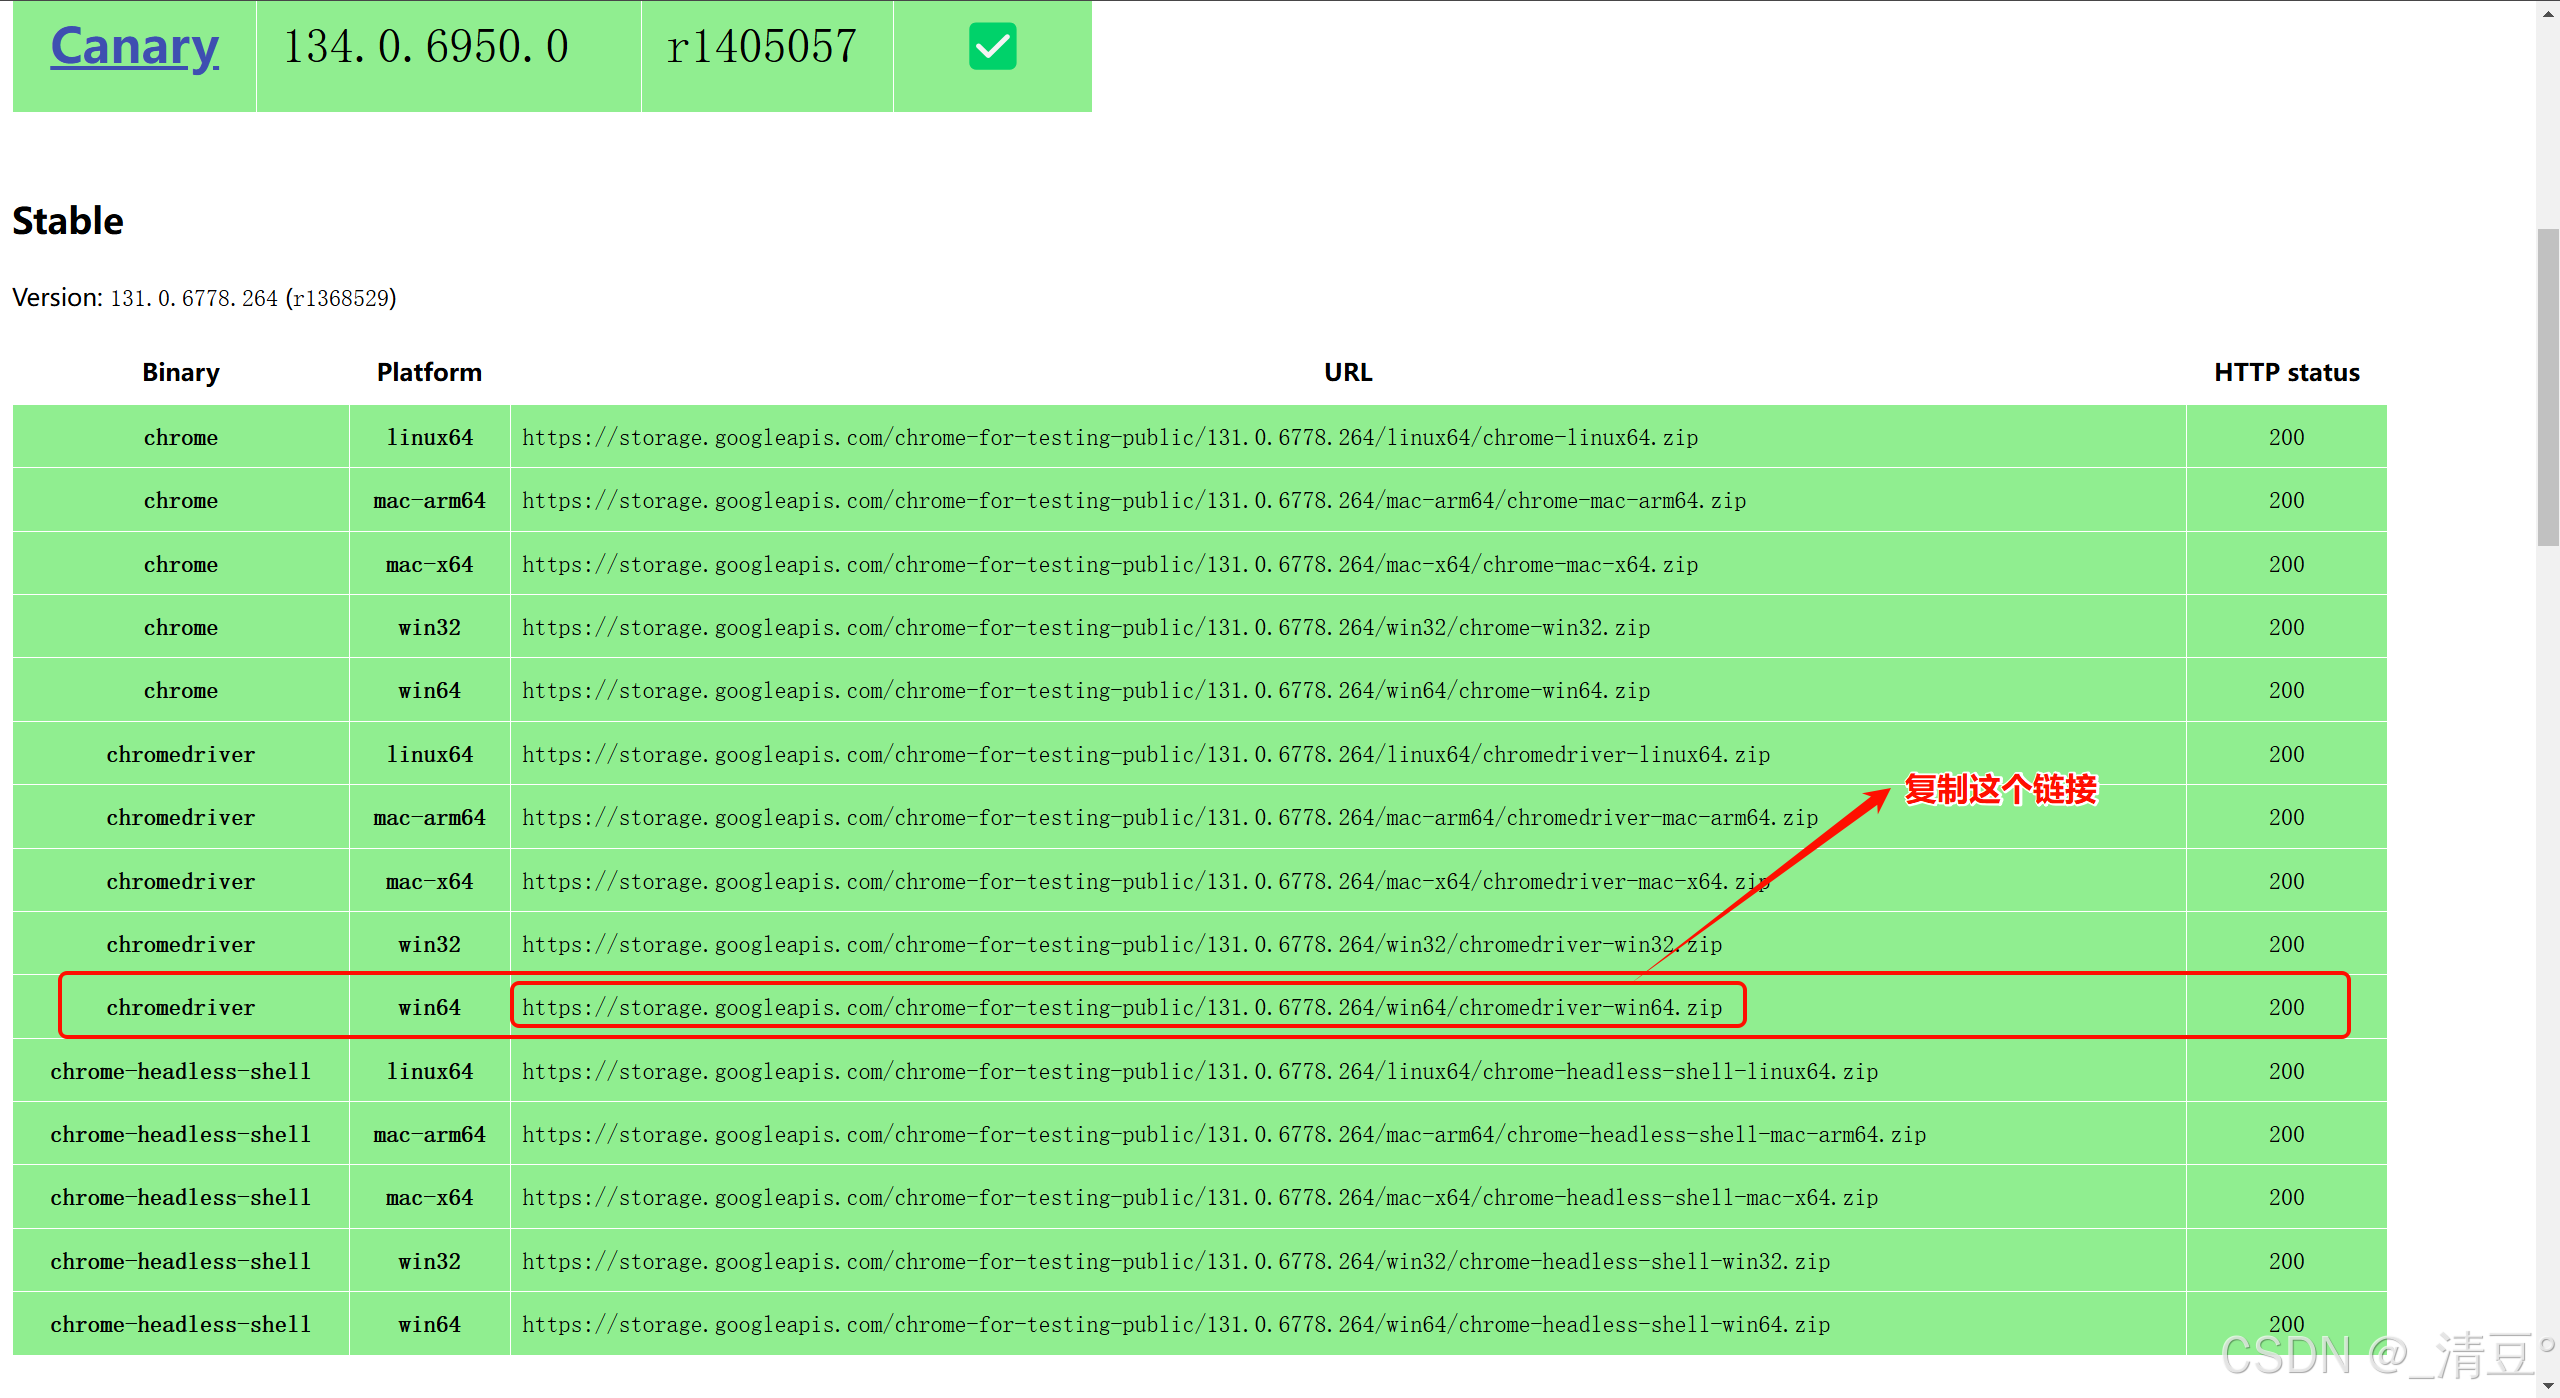Click the mac-x64 platform cell of the chrome-headless-shell row
The image size is (2560, 1398).
tap(429, 1198)
